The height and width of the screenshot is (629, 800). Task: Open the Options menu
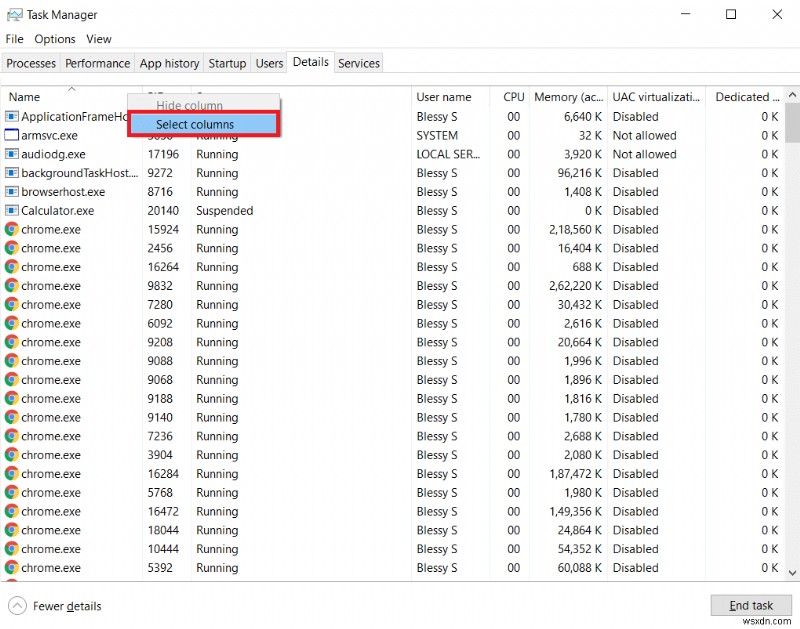[55, 39]
